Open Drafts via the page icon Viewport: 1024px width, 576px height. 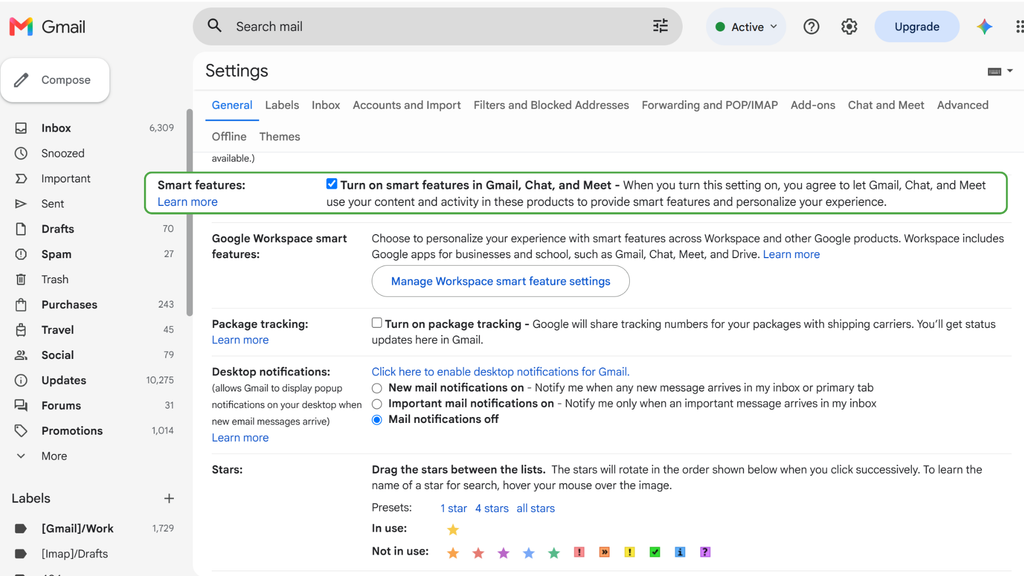[21, 229]
